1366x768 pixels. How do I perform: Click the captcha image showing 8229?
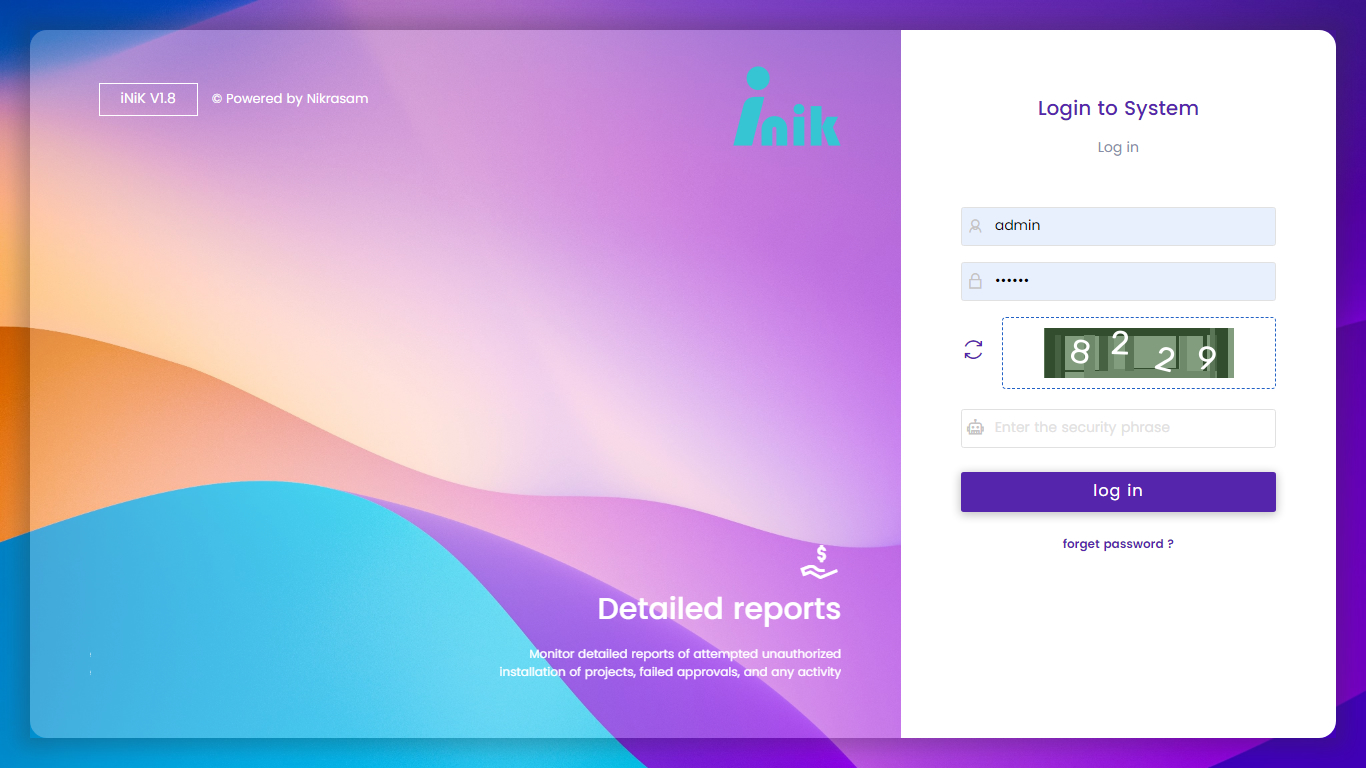[1139, 353]
